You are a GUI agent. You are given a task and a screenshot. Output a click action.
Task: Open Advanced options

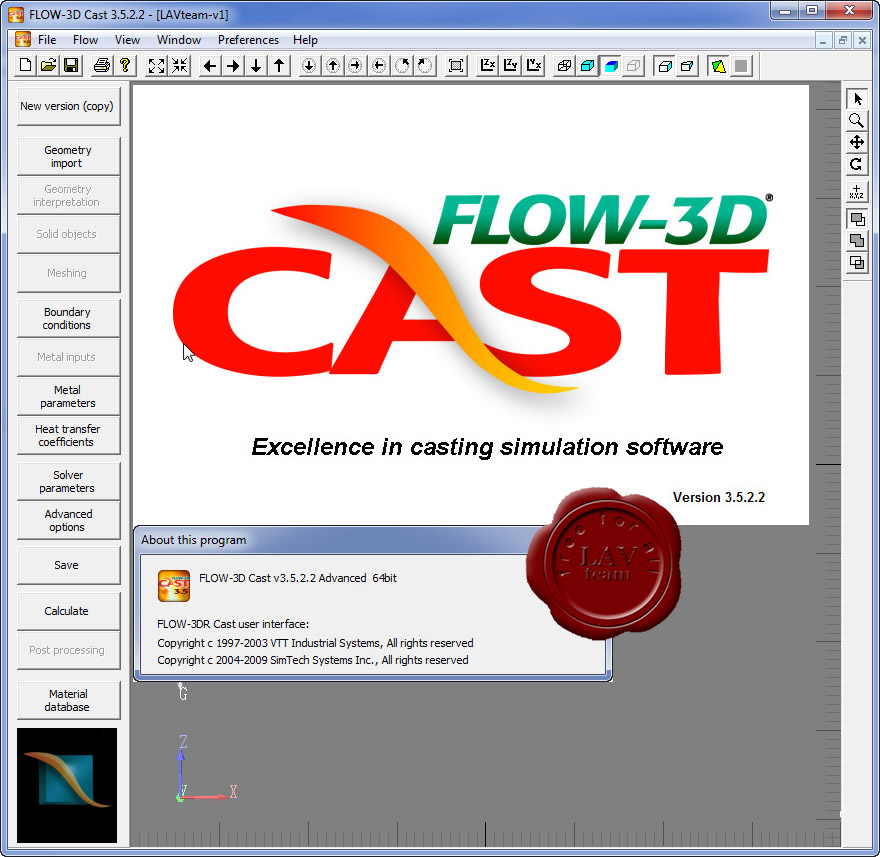tap(68, 520)
